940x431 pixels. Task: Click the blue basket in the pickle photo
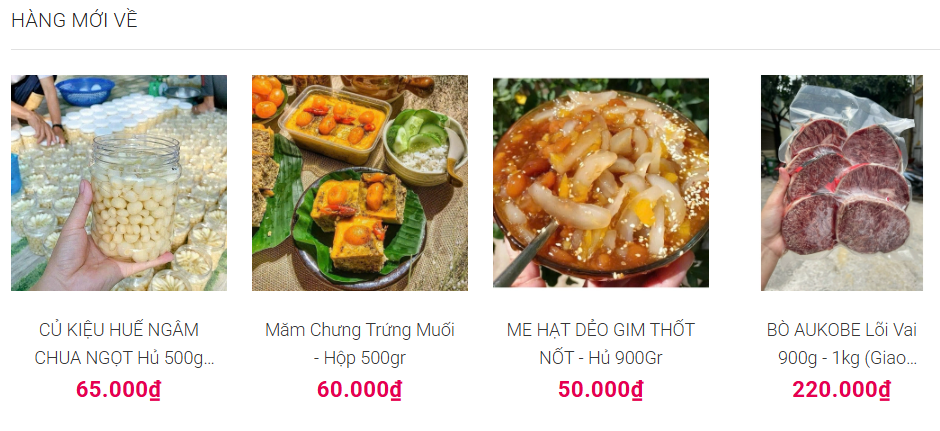coord(85,91)
